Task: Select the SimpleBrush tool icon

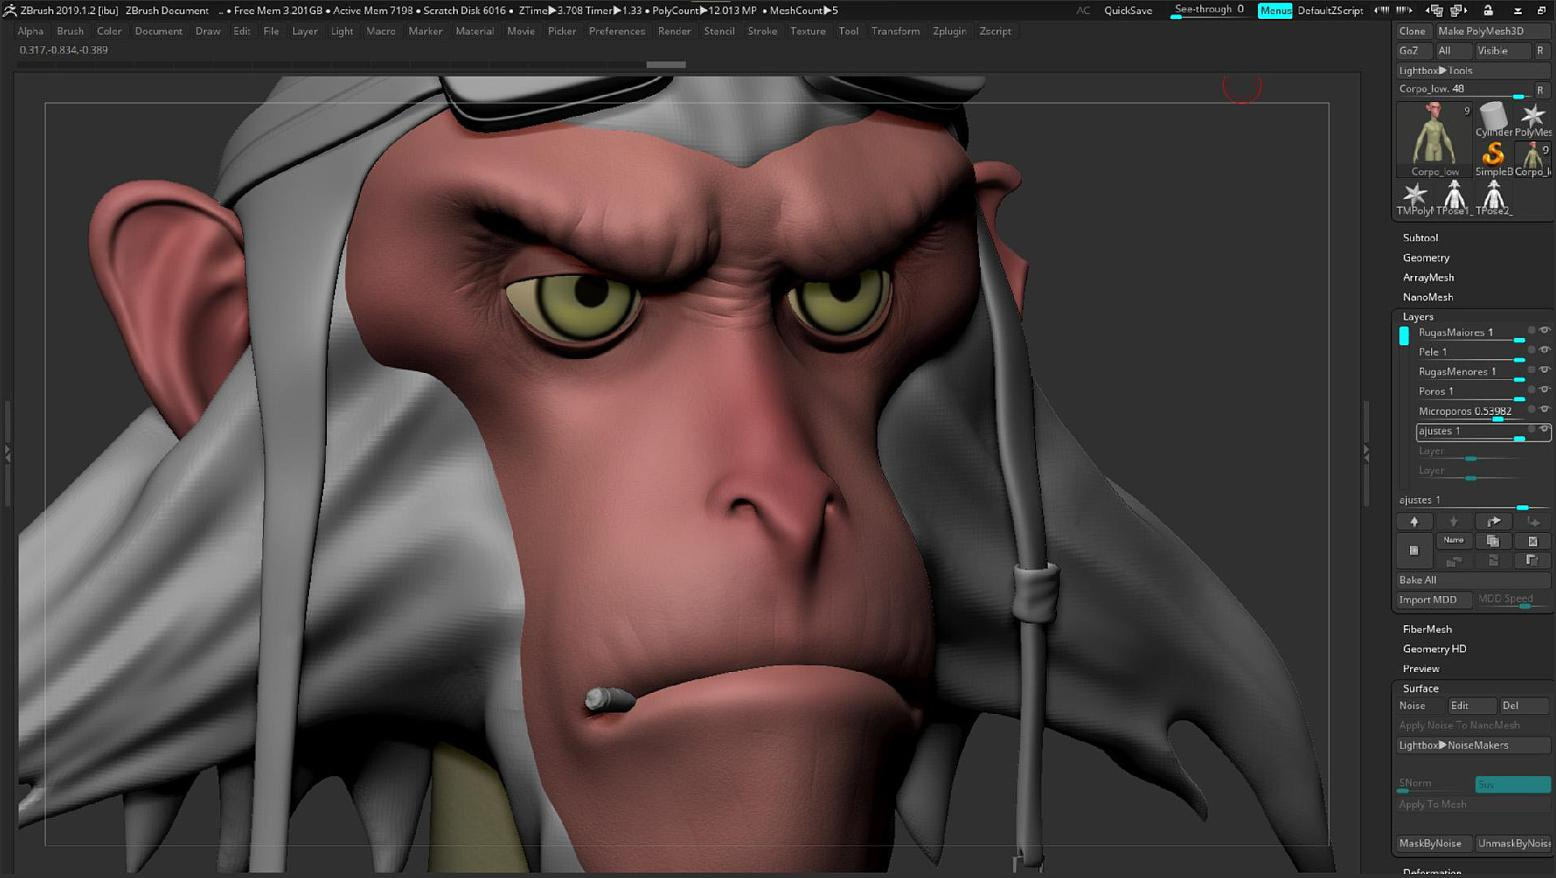Action: tap(1493, 158)
